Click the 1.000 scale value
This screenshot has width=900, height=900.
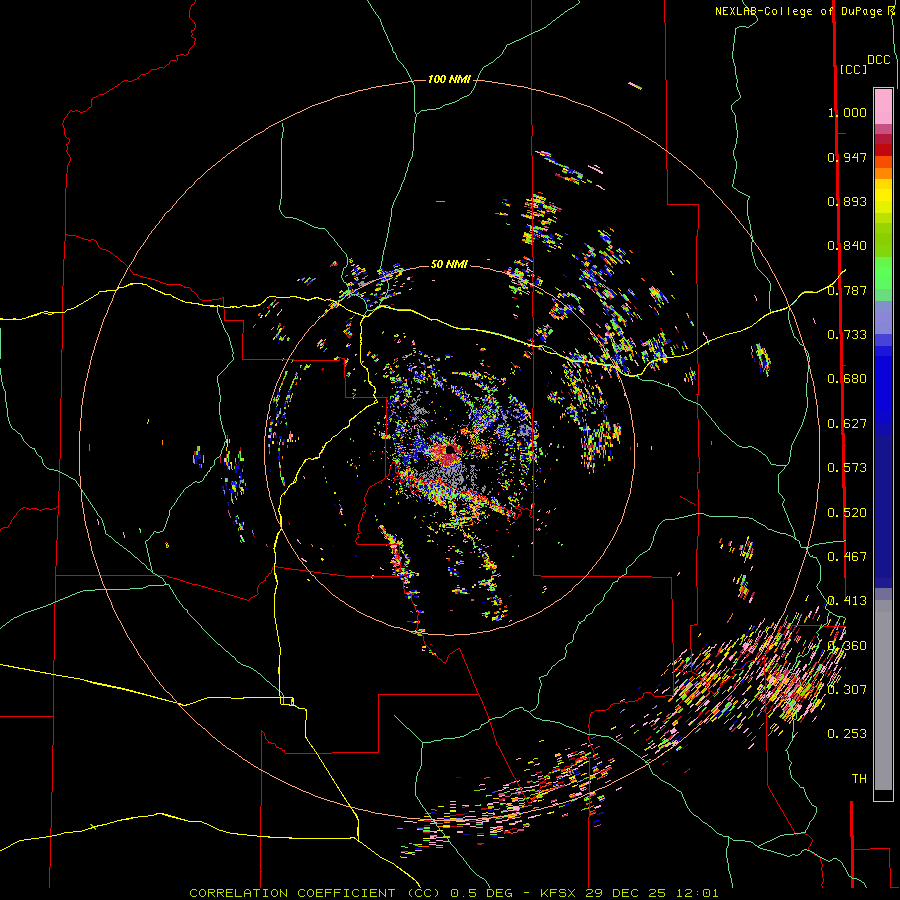coord(847,112)
